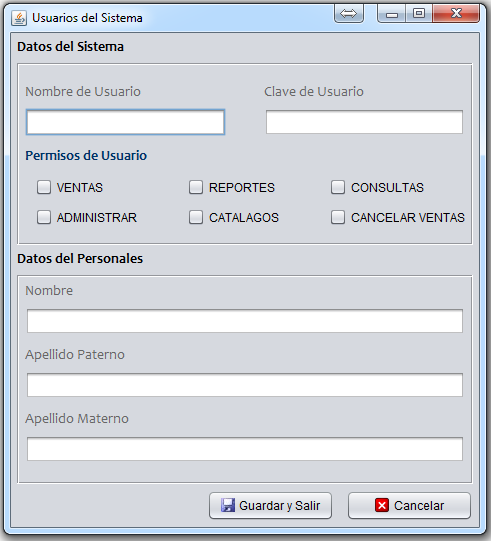Enable the CATALAGOS permission
The height and width of the screenshot is (541, 491).
click(x=196, y=217)
